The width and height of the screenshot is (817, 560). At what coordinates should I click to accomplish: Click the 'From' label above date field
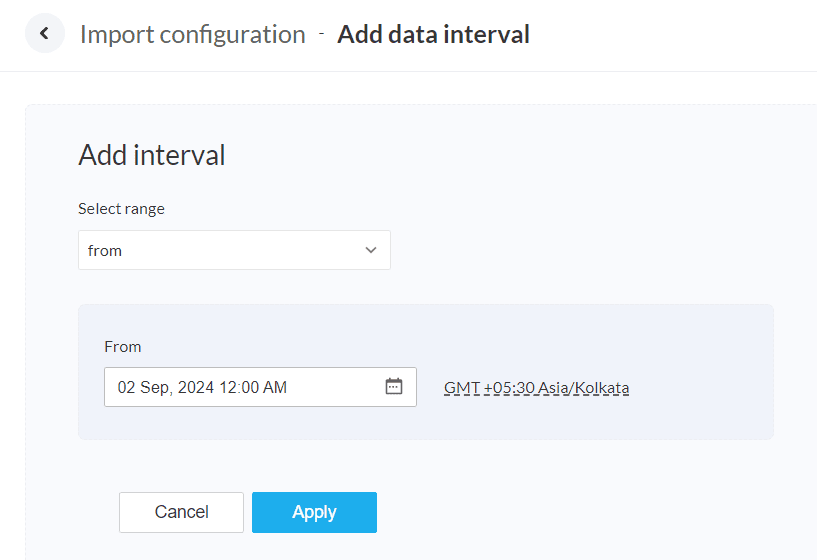(123, 346)
